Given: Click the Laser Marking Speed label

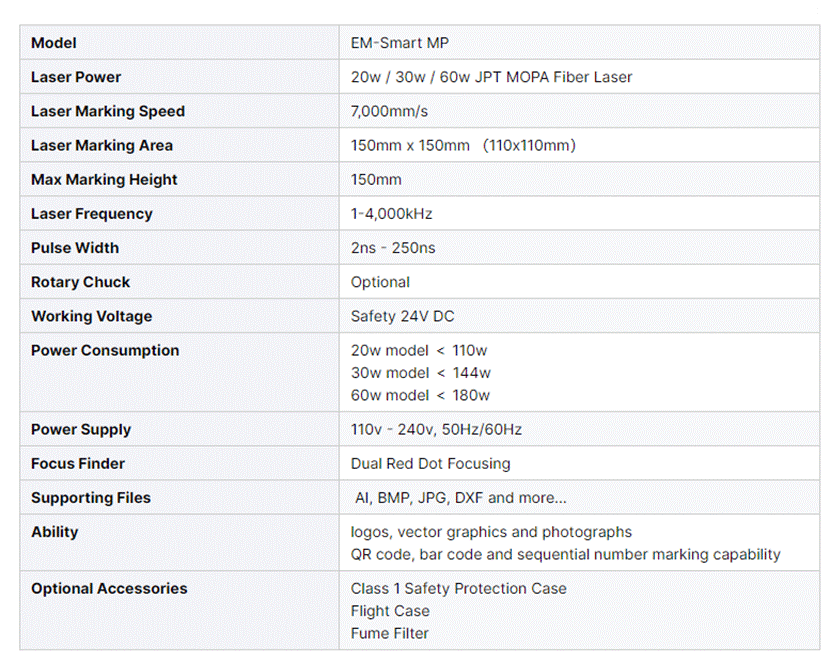Looking at the screenshot, I should pos(108,112).
